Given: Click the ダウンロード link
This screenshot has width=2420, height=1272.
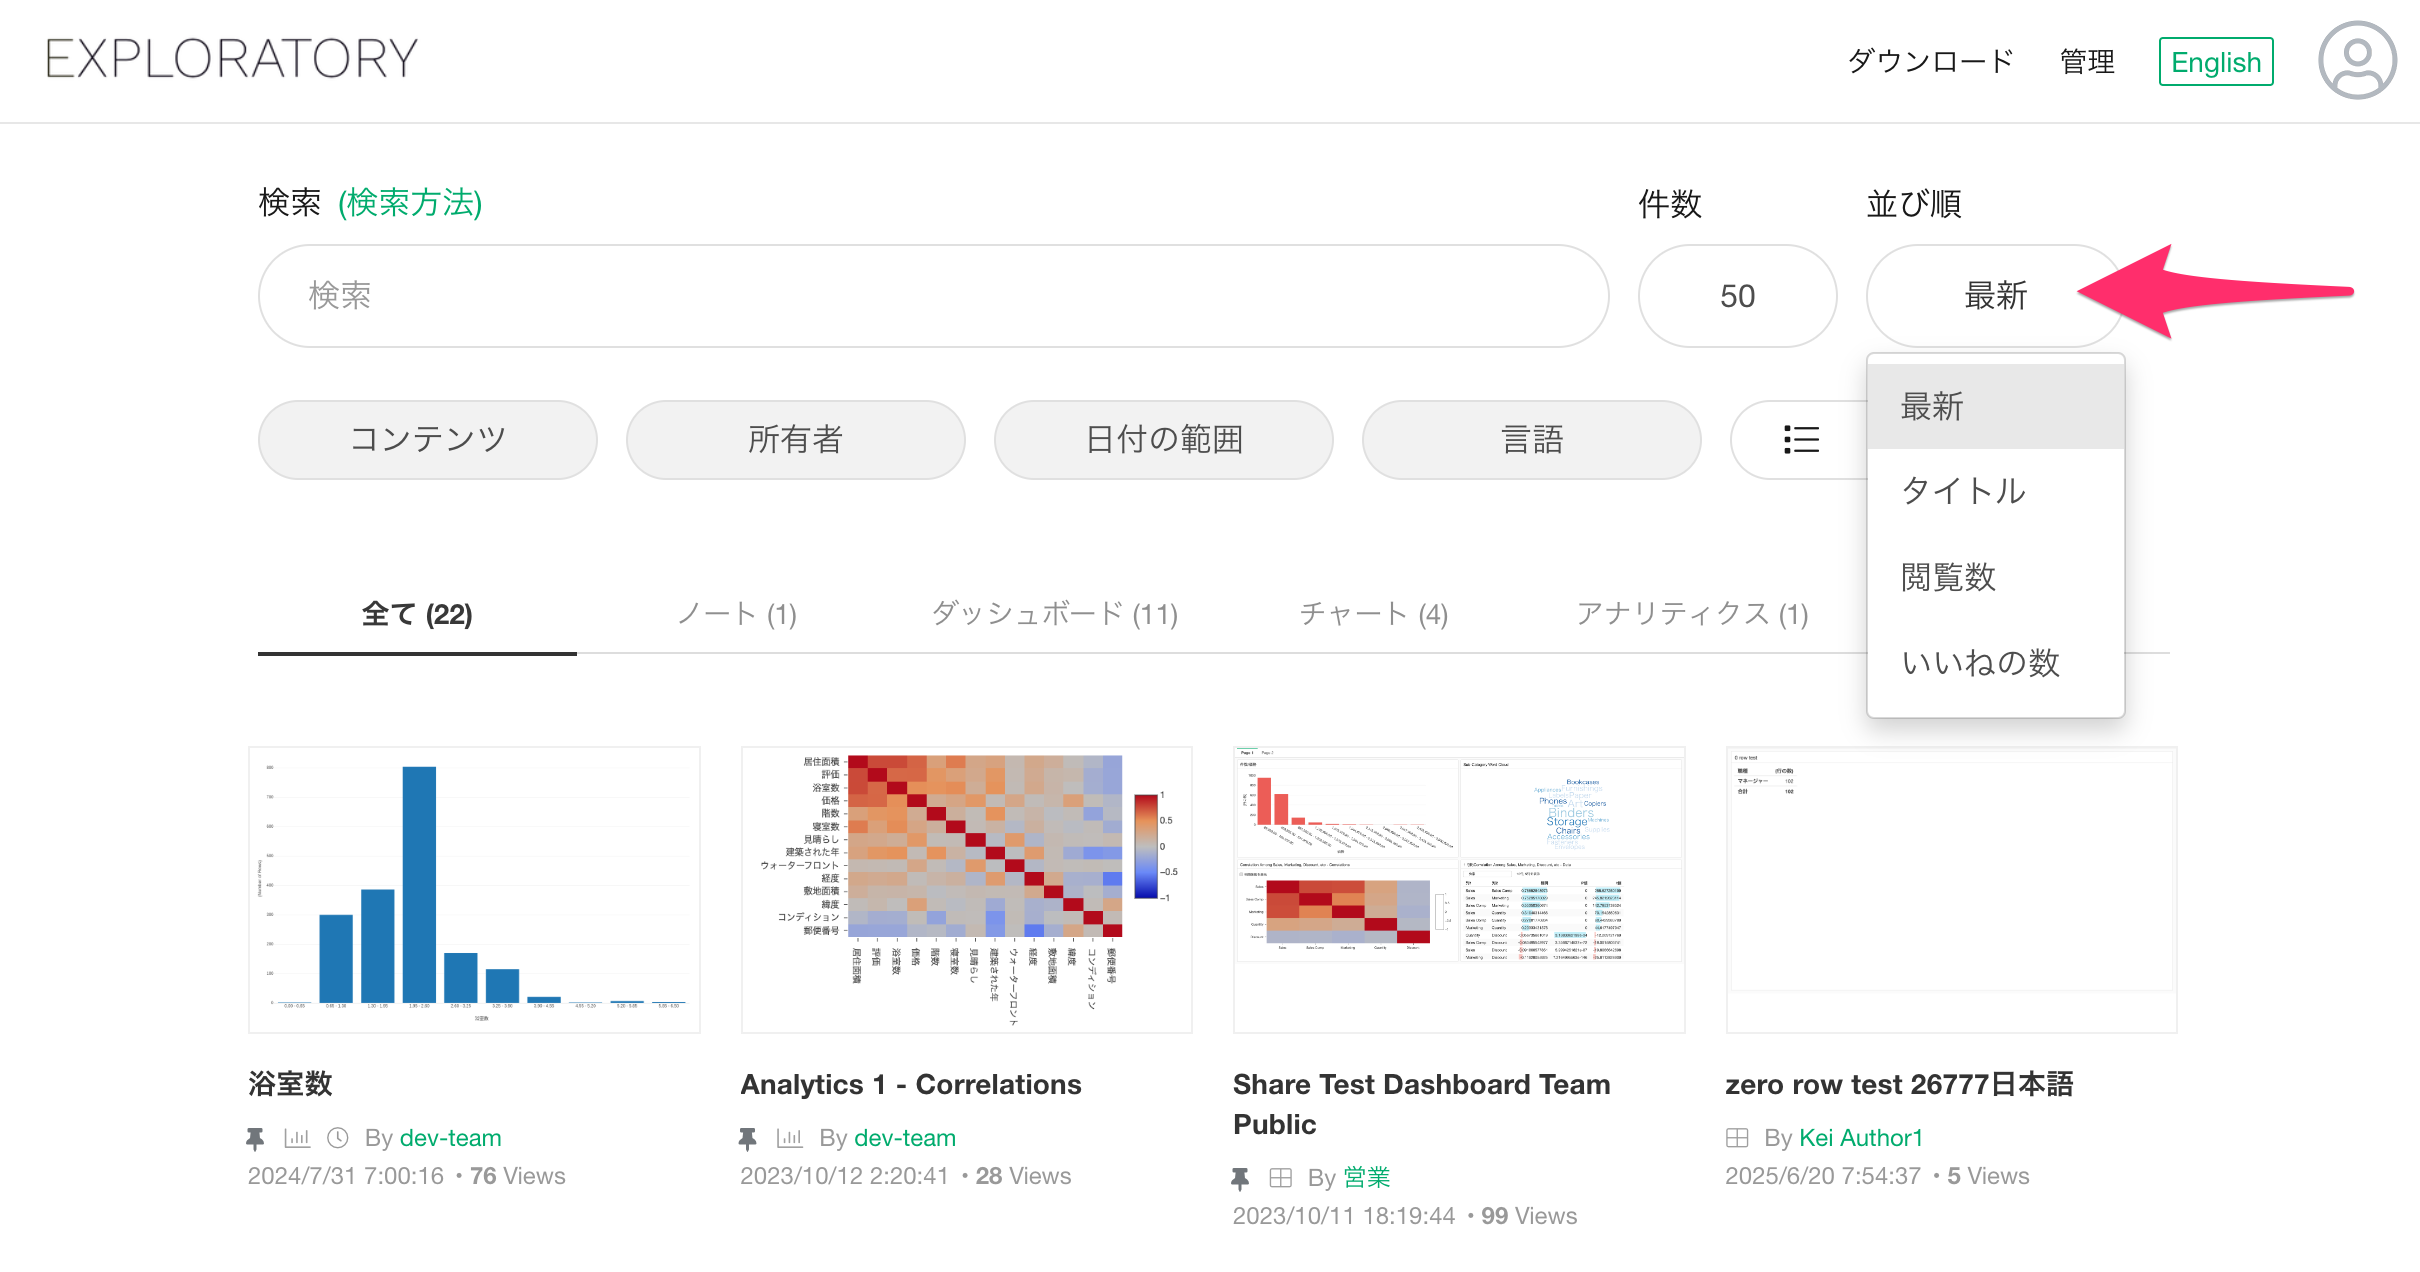Looking at the screenshot, I should (x=1930, y=62).
